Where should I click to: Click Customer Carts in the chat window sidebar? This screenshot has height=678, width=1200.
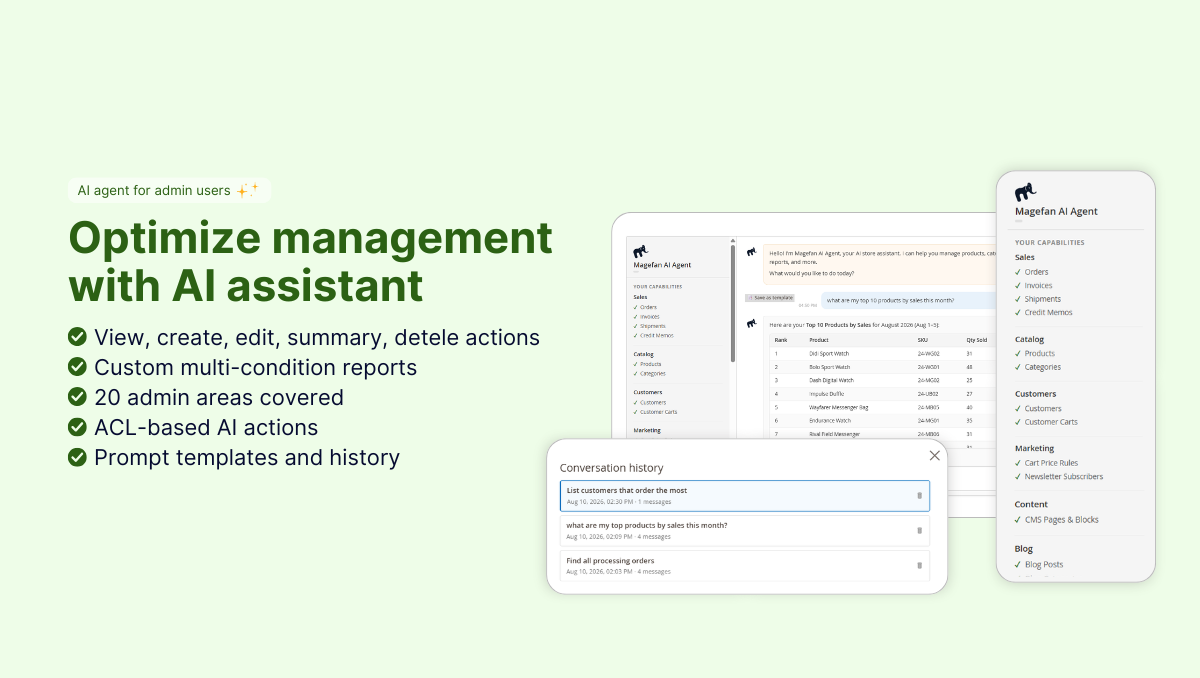(x=658, y=412)
